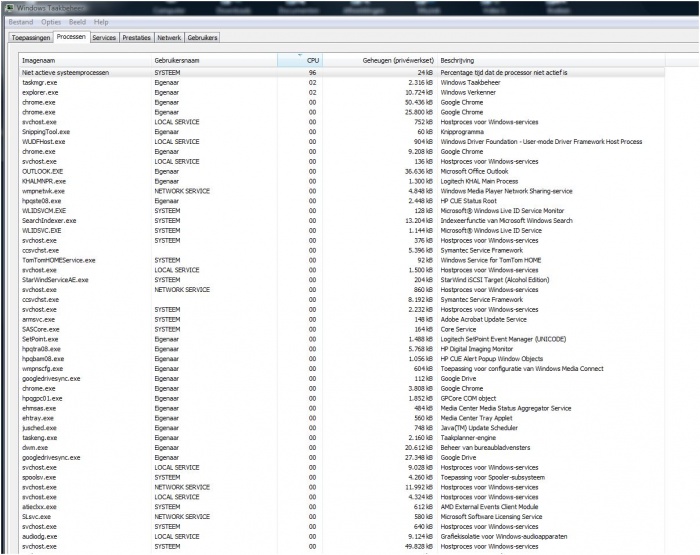Viewport: 700px width, 555px height.
Task: Click the Symantec Service Framework 5.396 kB row
Action: pos(342,250)
